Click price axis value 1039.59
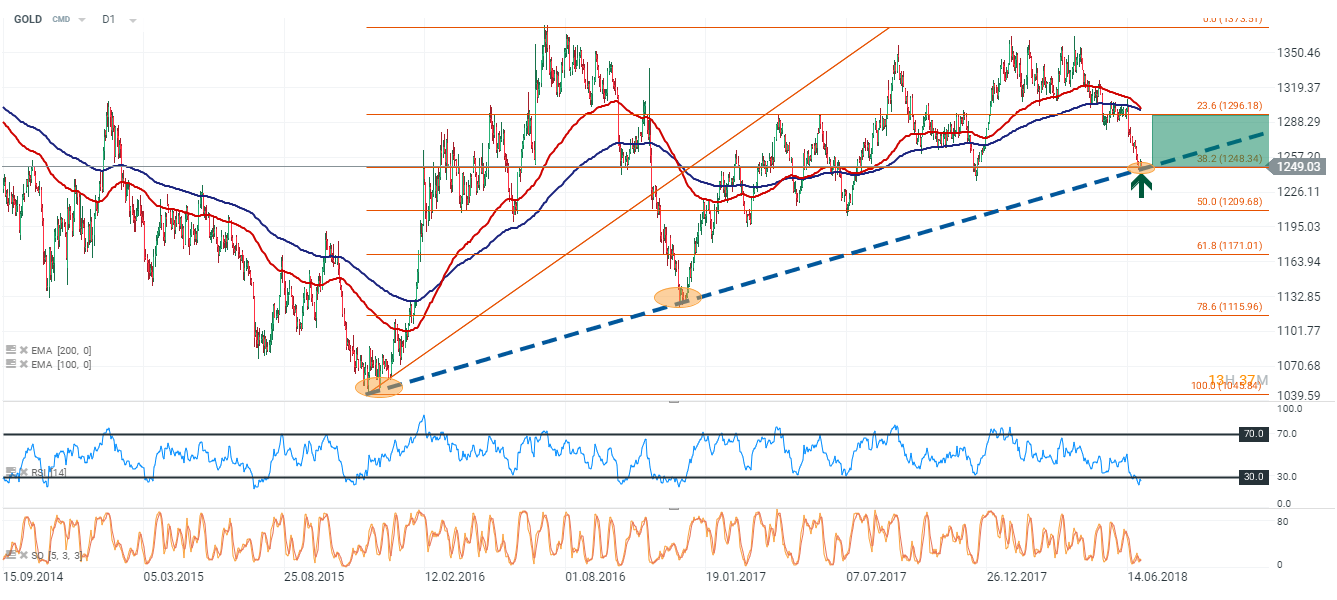The height and width of the screenshot is (600, 1337). [1298, 395]
